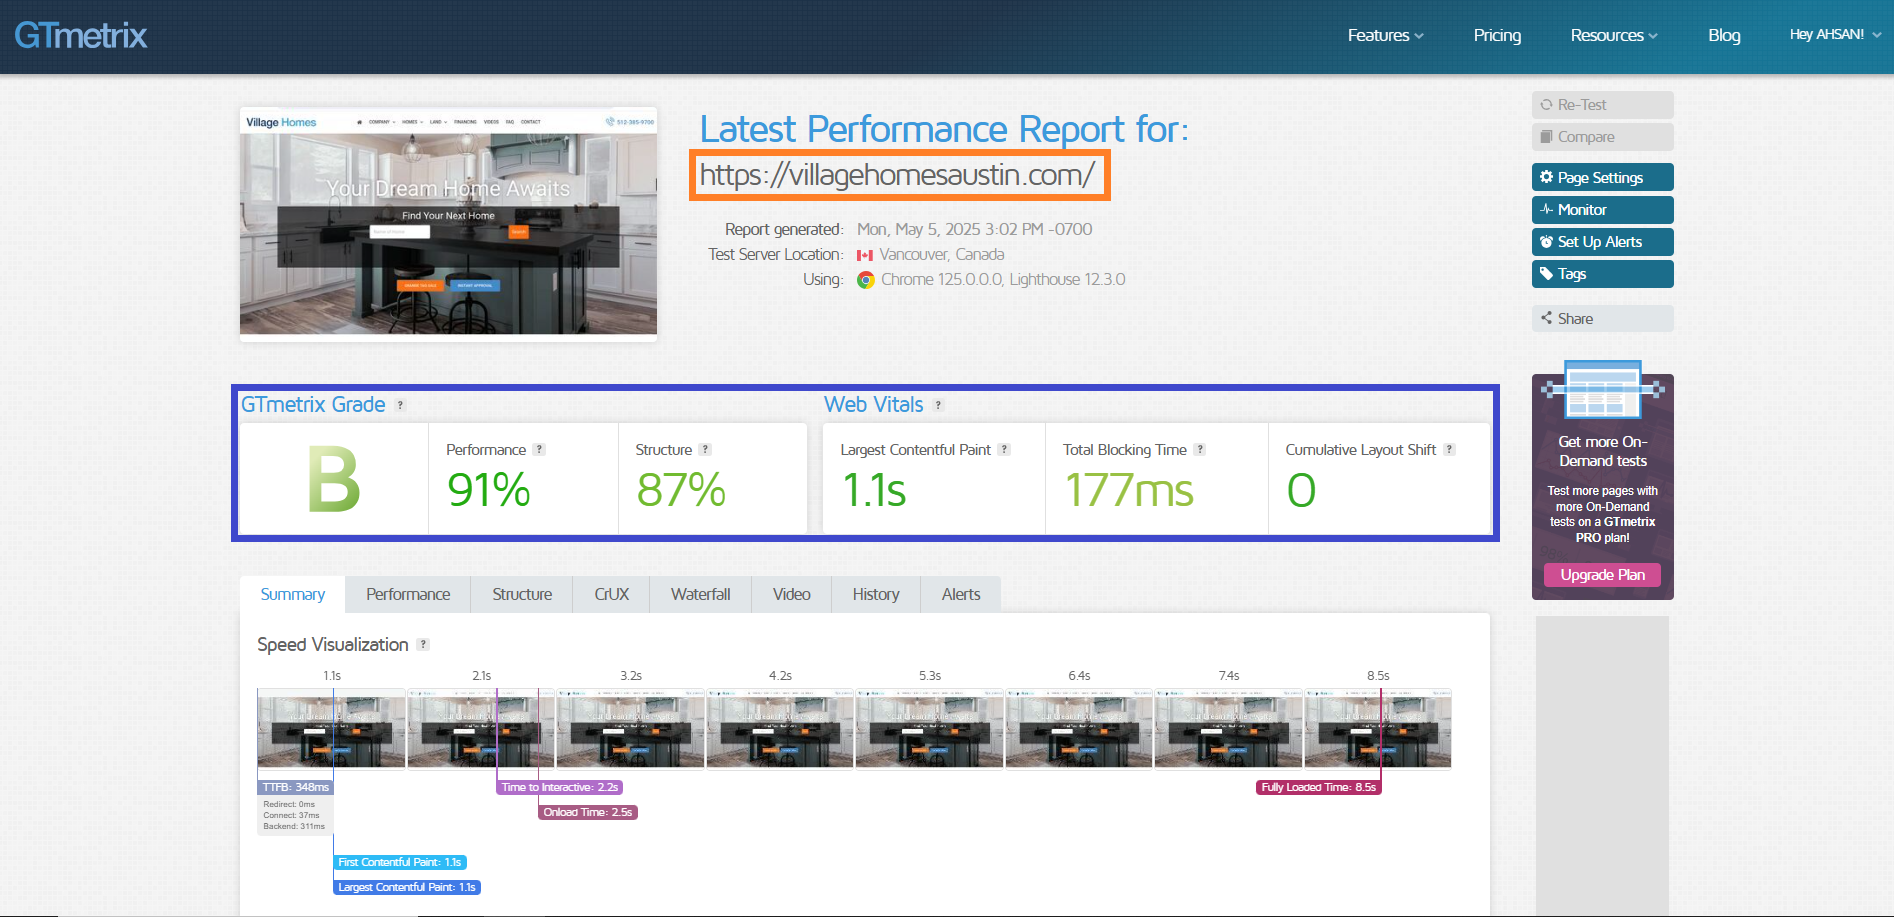Select the Fully Loaded Time marker

point(1318,787)
